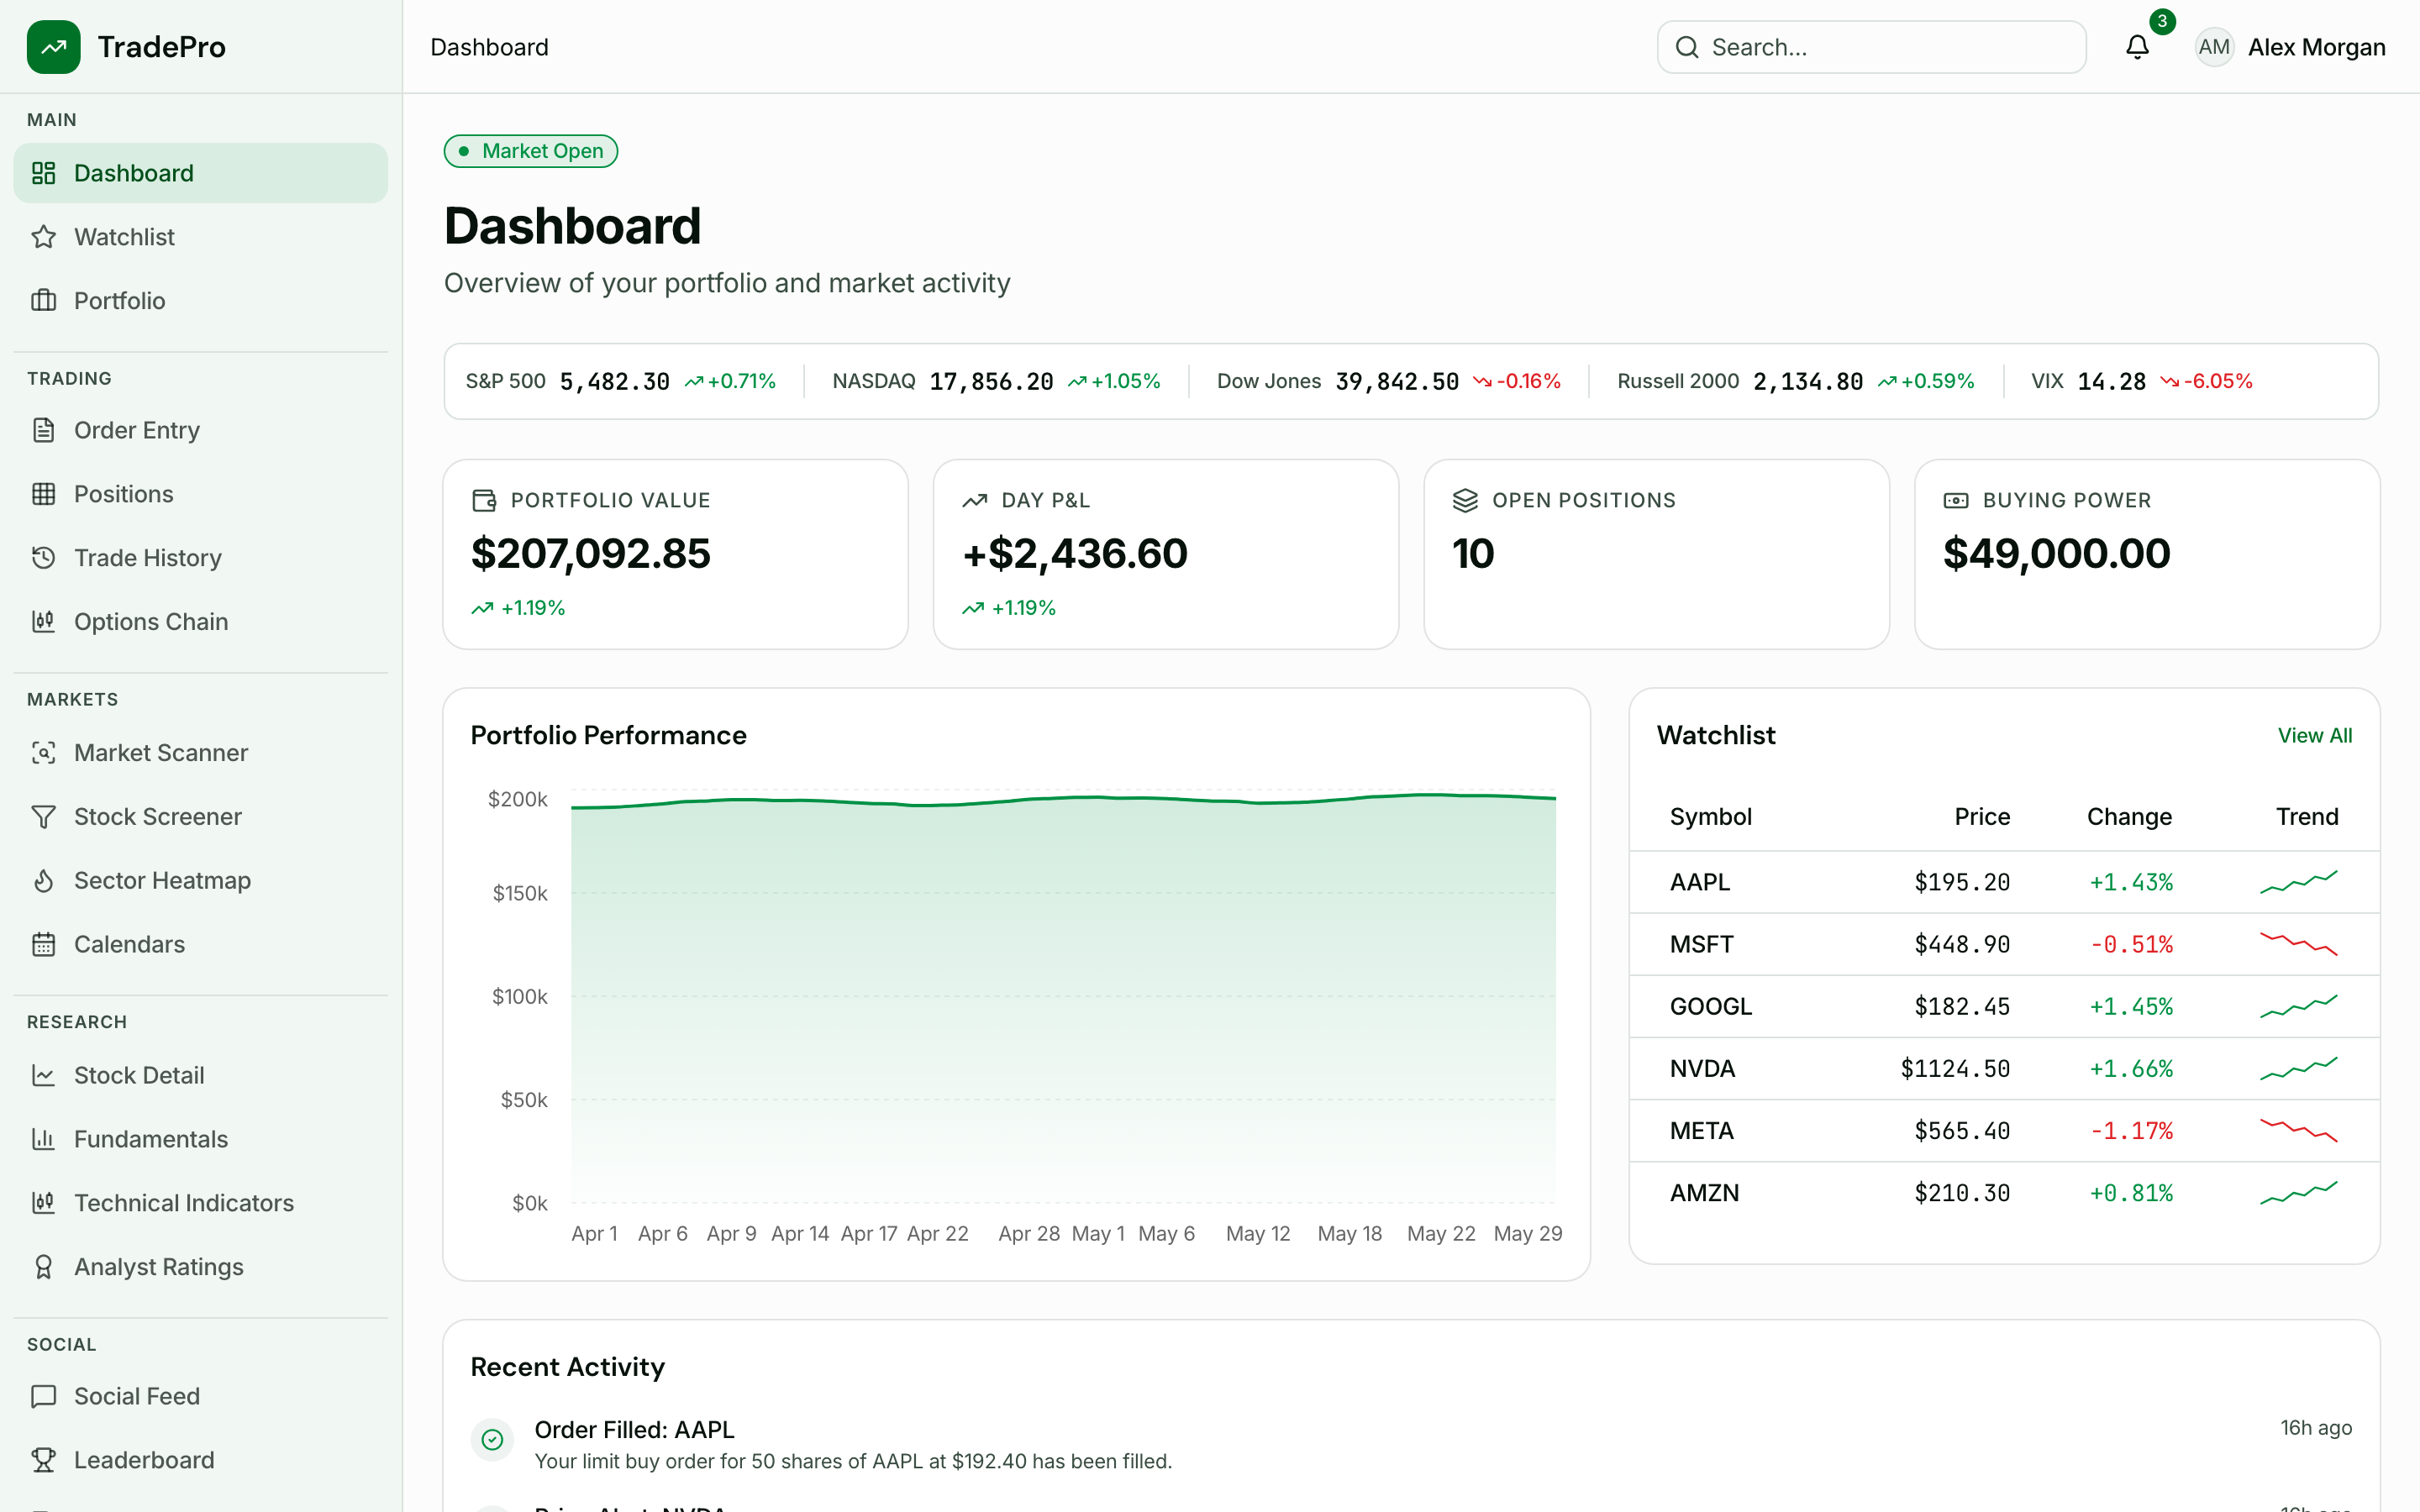Open Analyst Ratings
The height and width of the screenshot is (1512, 2420).
pos(201,1268)
